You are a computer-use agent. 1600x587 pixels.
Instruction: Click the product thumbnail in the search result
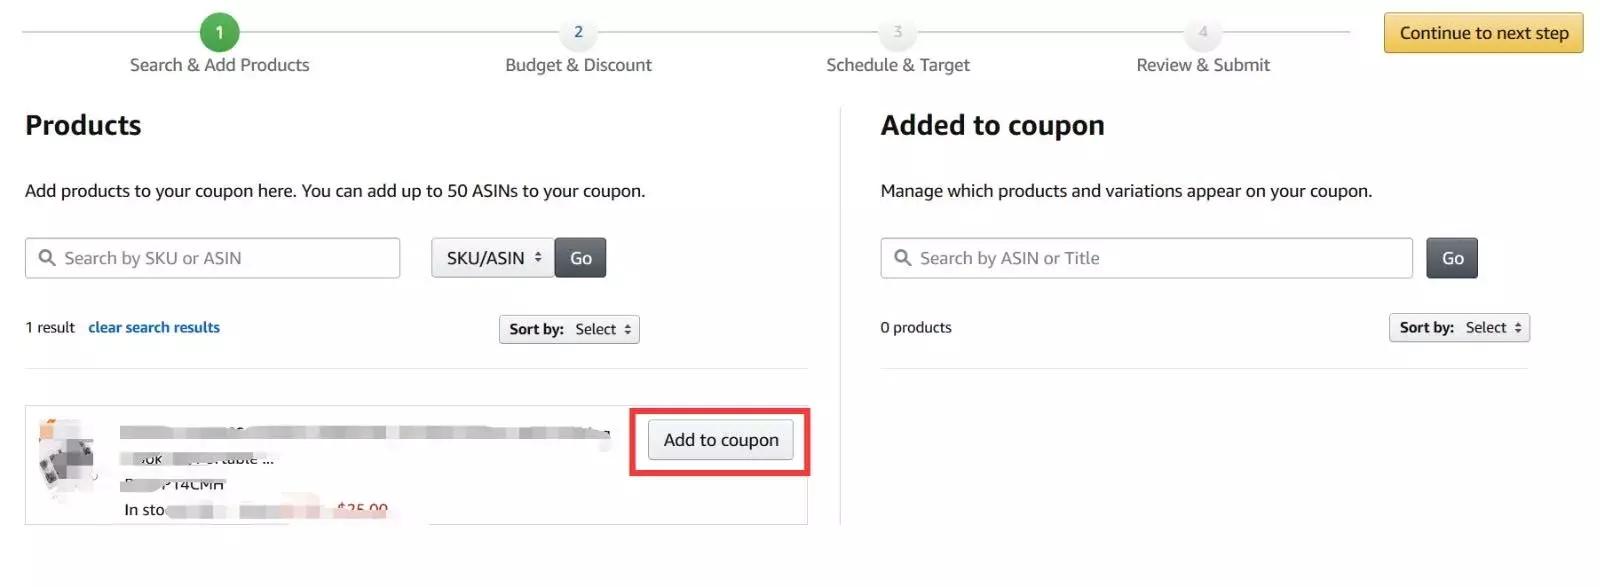pos(66,462)
